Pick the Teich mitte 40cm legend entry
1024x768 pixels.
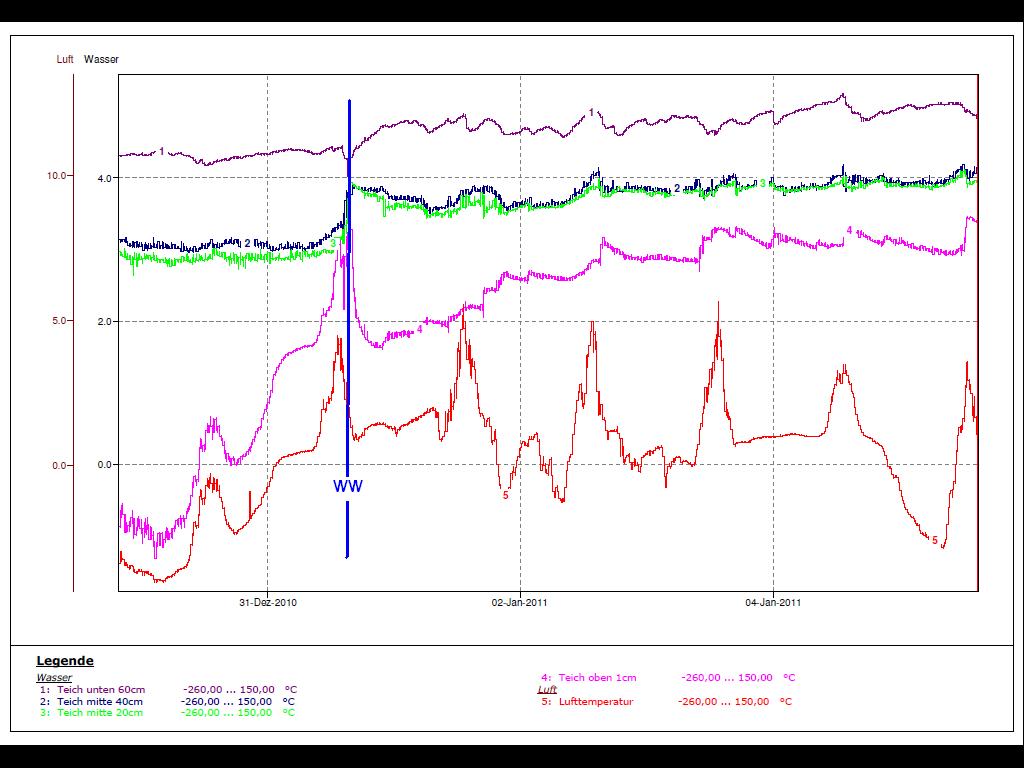click(x=100, y=701)
